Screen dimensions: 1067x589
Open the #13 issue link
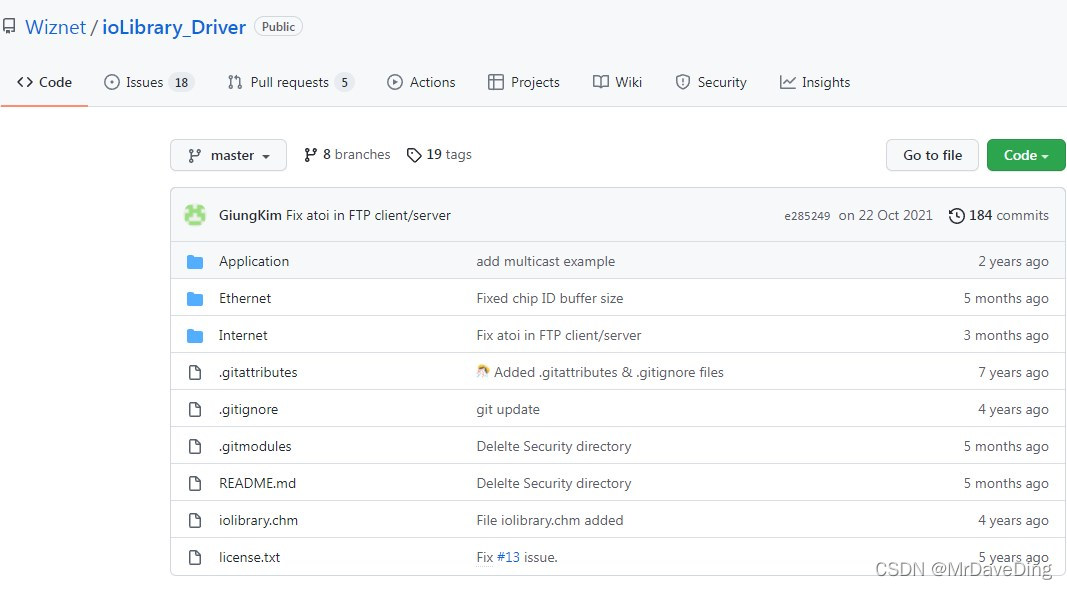pos(508,558)
